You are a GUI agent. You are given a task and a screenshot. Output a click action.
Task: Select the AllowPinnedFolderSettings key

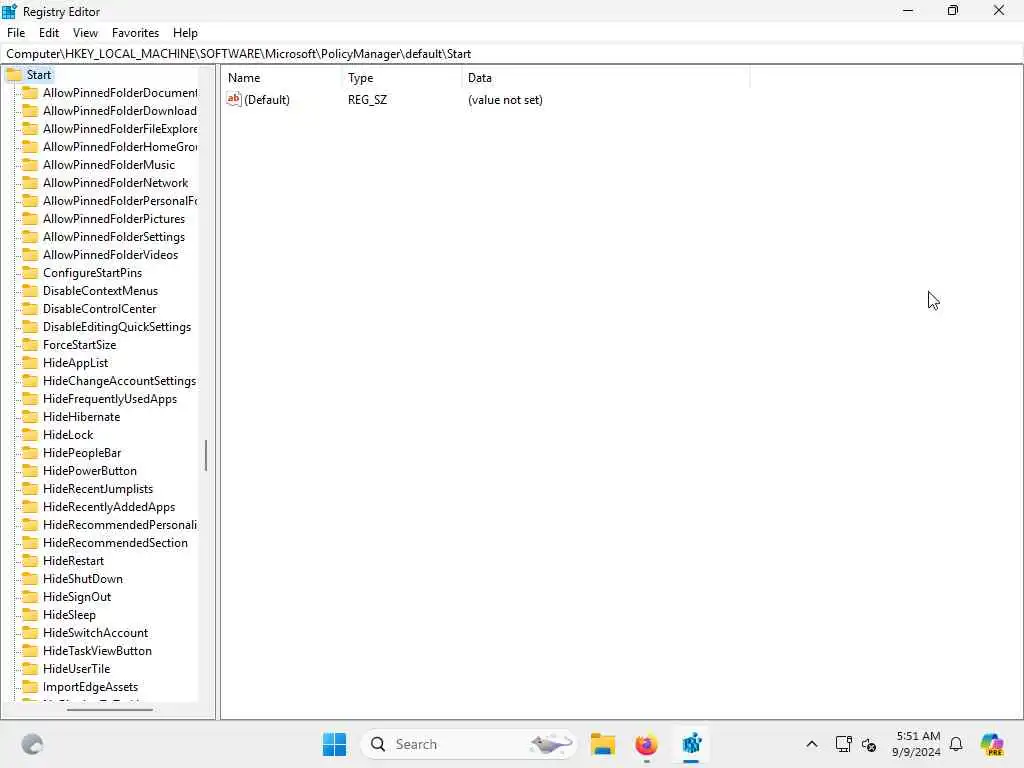click(x=114, y=236)
